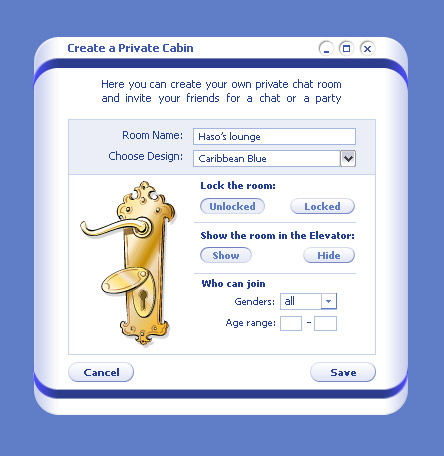
Task: Click the oval swivel keyhole cover
Action: [x=123, y=281]
